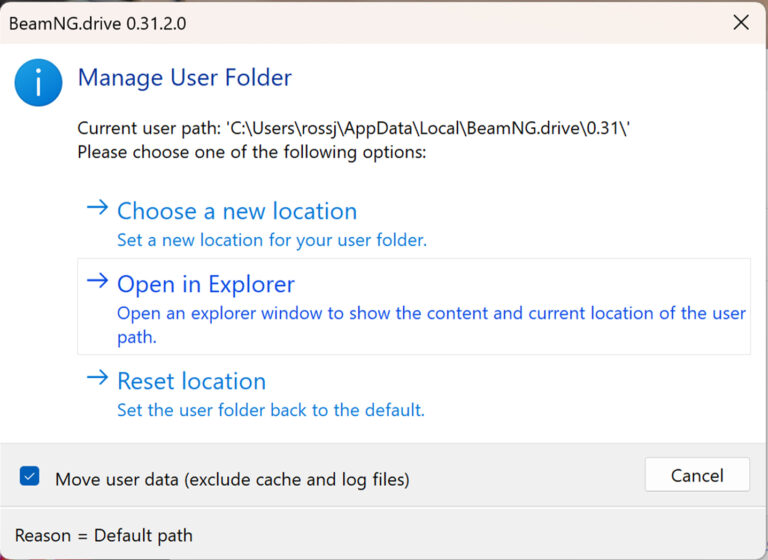Click empty right side of Open in Explorer box

click(x=600, y=284)
